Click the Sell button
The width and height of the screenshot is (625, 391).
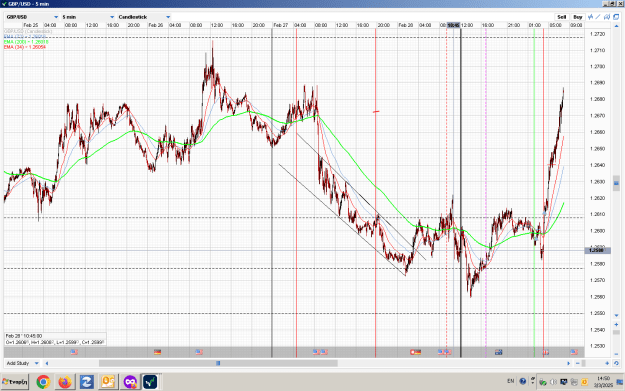click(x=562, y=17)
